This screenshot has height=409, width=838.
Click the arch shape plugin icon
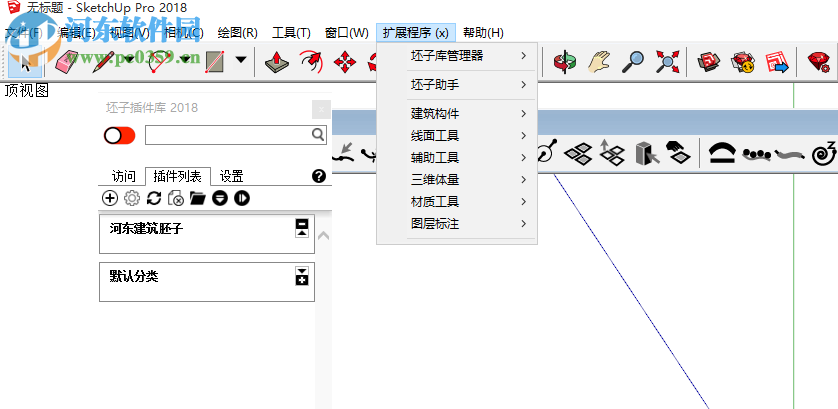pyautogui.click(x=722, y=153)
